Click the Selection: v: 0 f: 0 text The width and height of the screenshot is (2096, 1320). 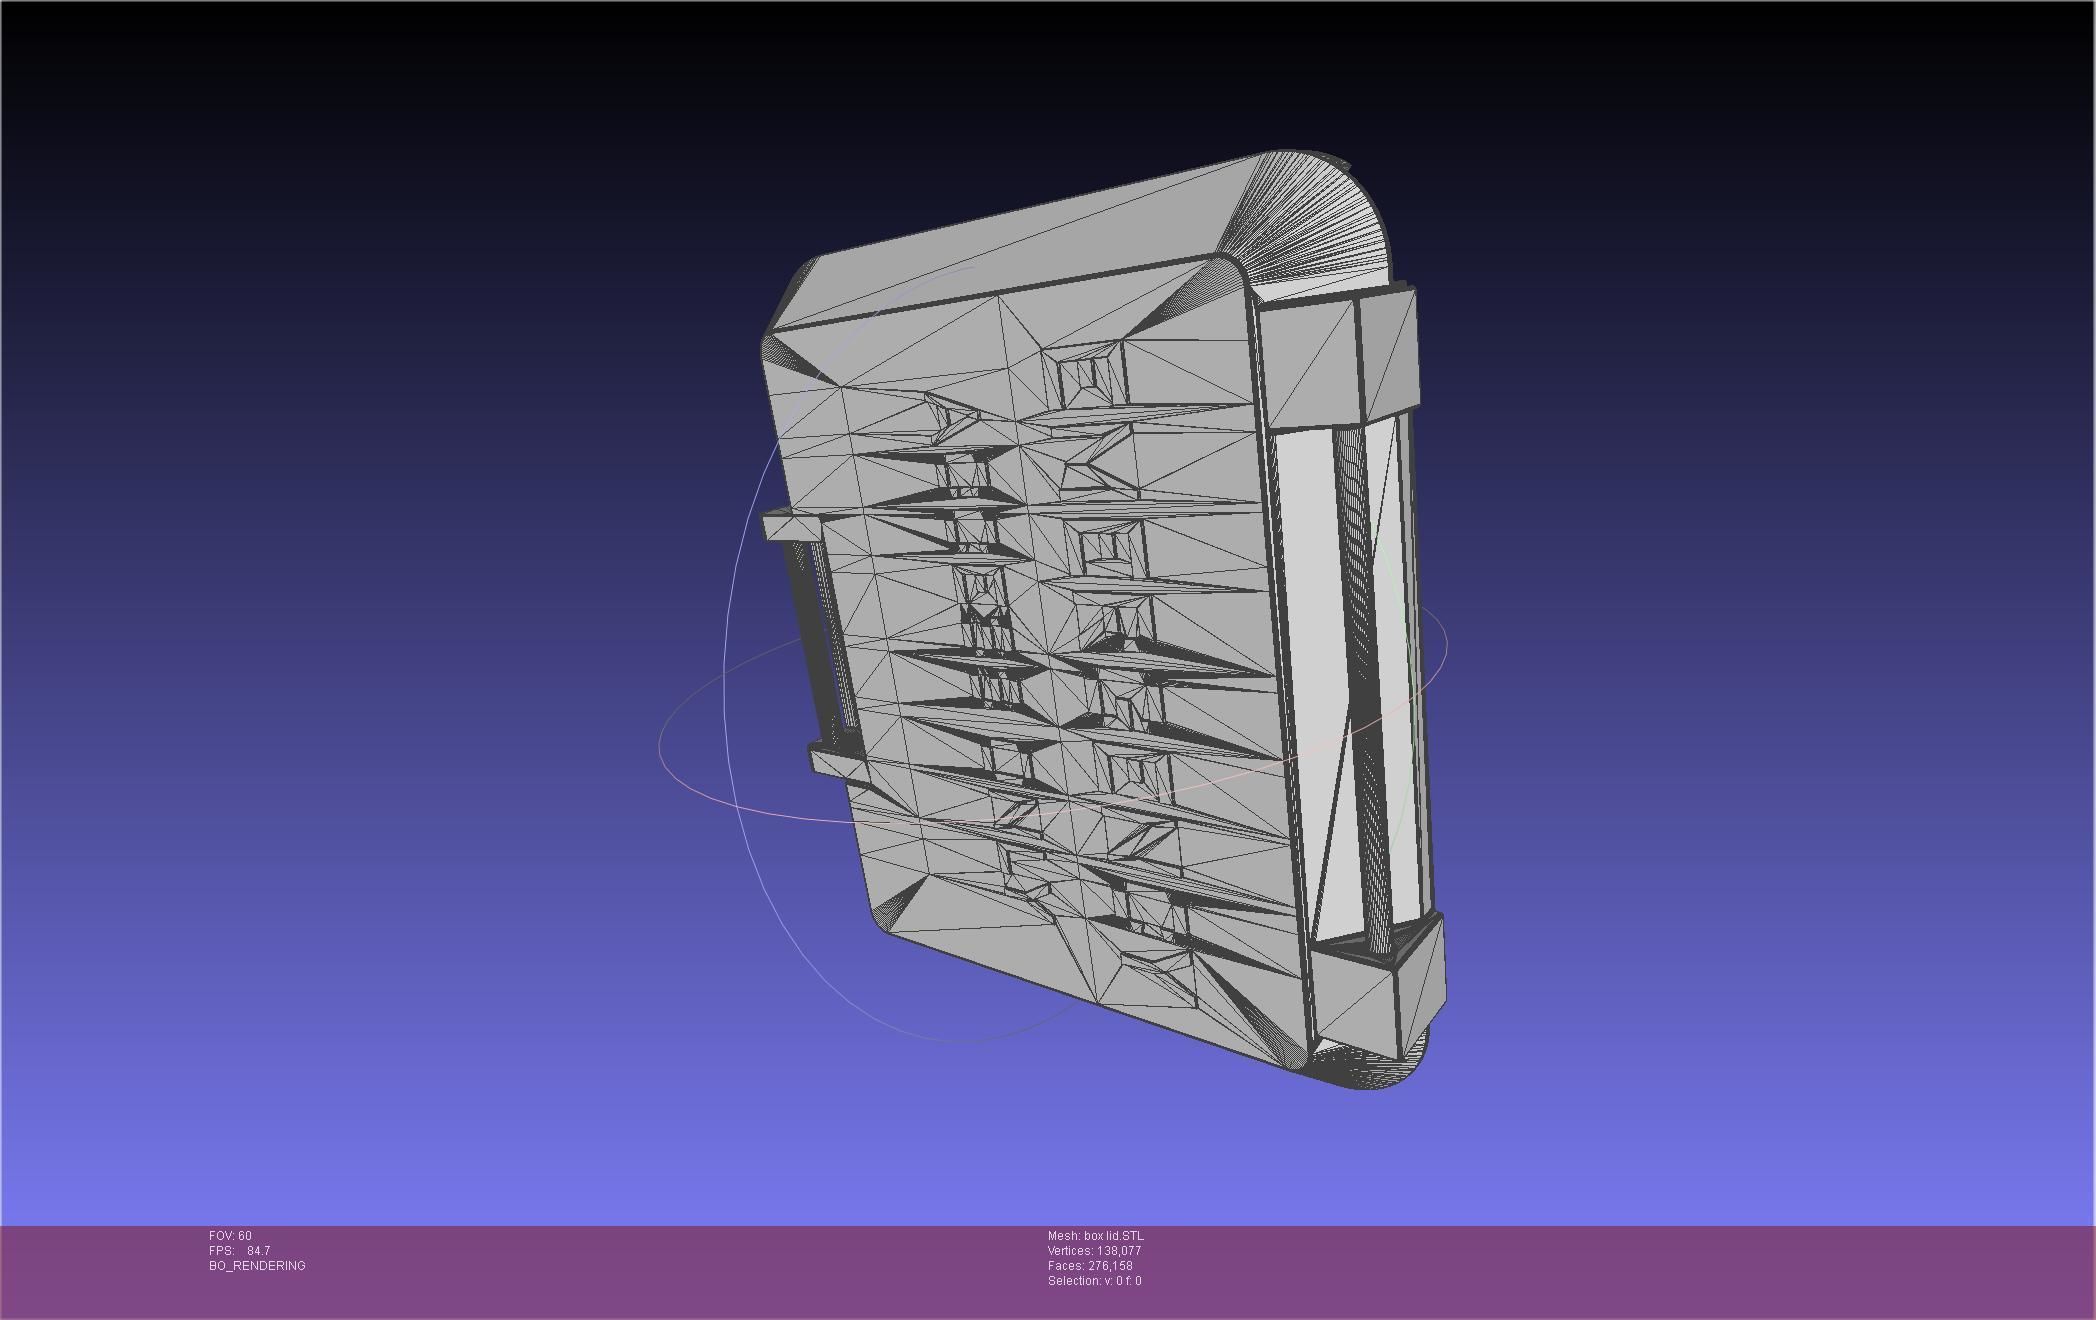pos(1094,1281)
